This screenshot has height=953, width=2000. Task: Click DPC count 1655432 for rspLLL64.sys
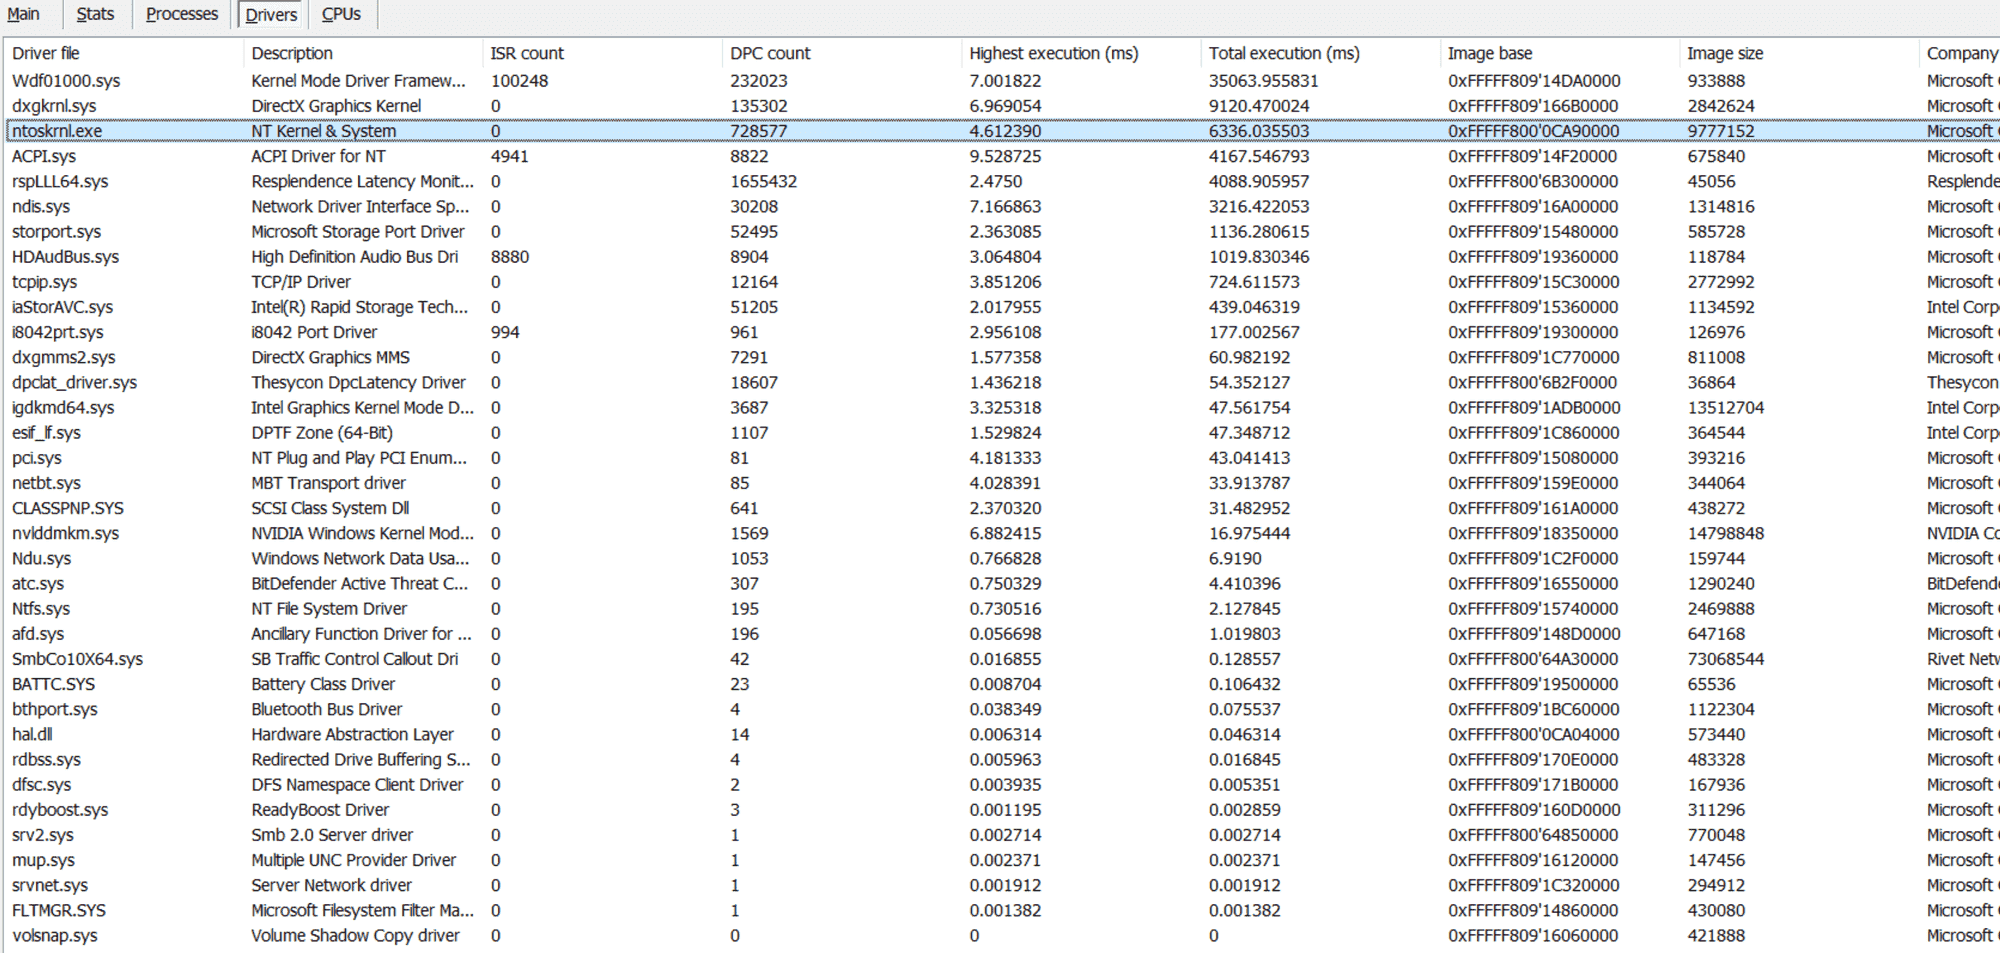763,181
